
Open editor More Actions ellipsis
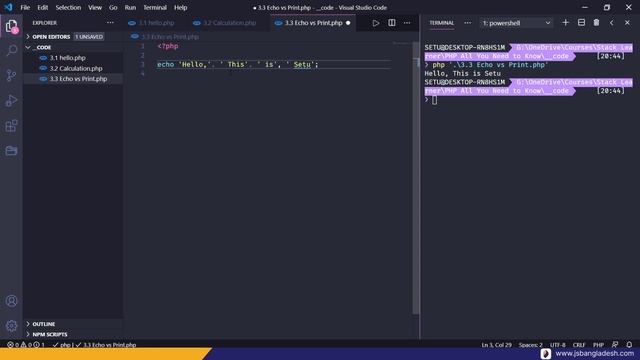click(407, 23)
